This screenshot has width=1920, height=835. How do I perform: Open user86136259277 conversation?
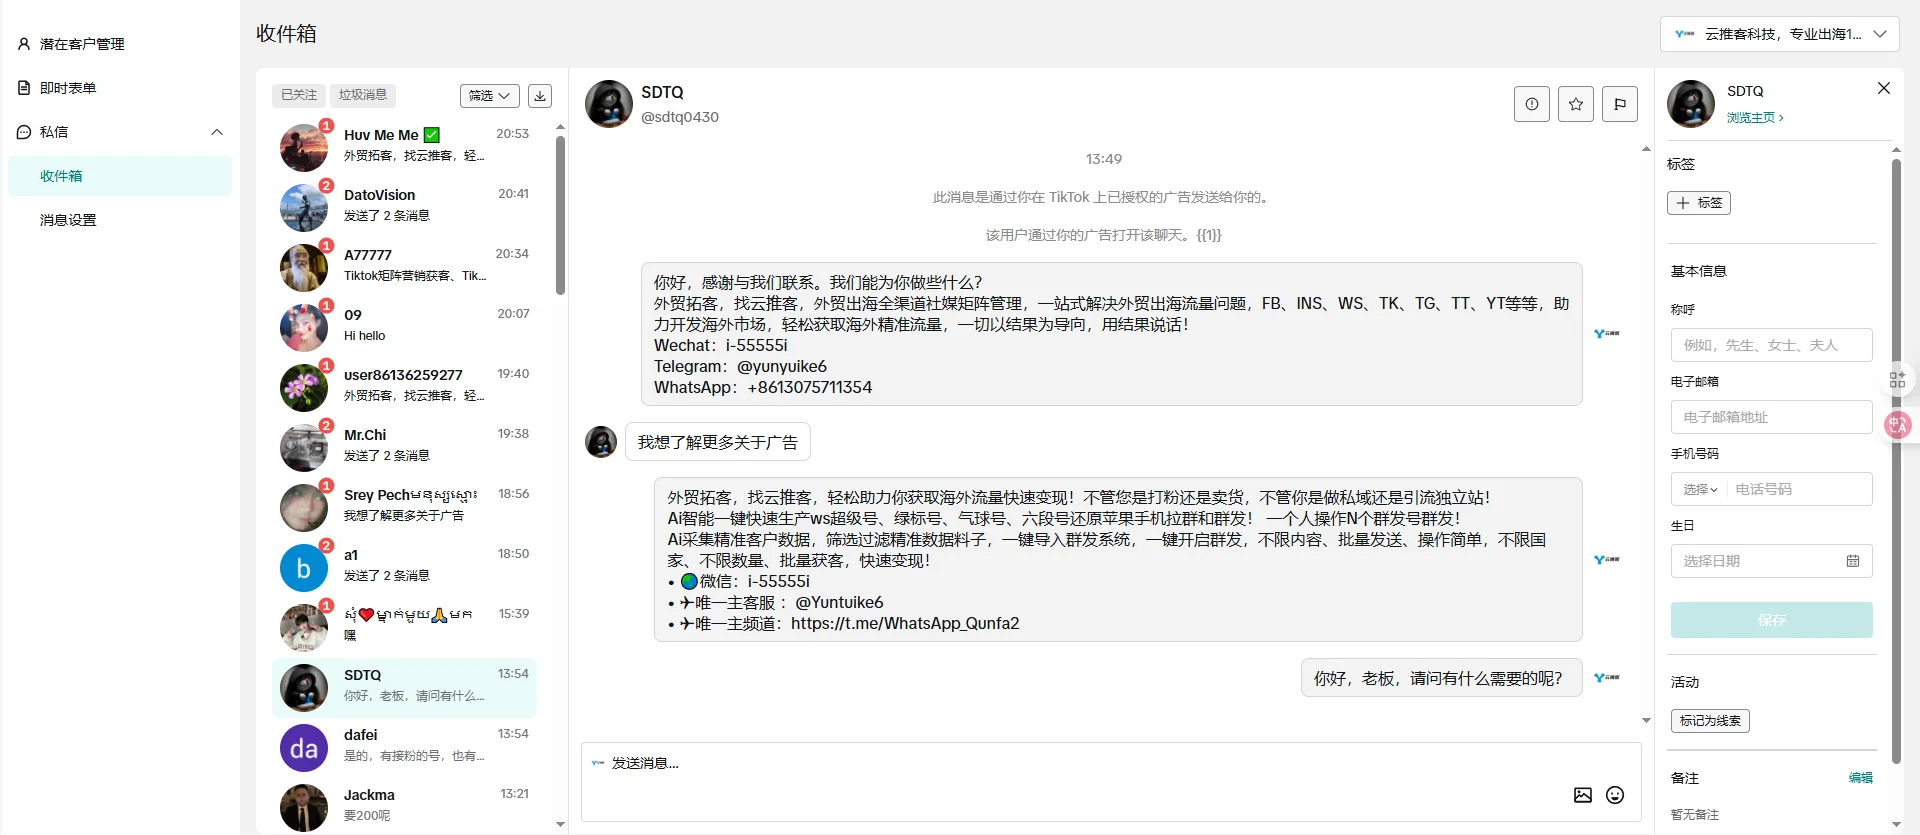[x=405, y=387]
